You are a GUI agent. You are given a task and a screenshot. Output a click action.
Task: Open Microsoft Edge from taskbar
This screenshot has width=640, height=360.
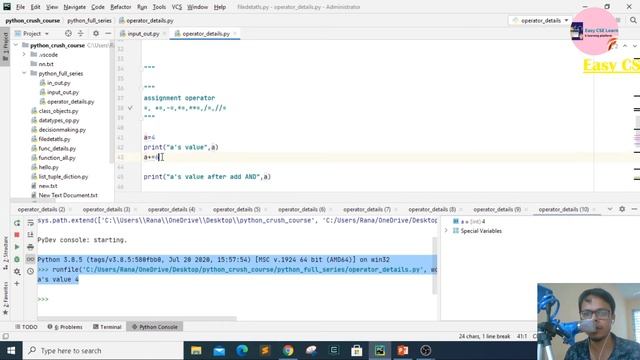pos(242,351)
